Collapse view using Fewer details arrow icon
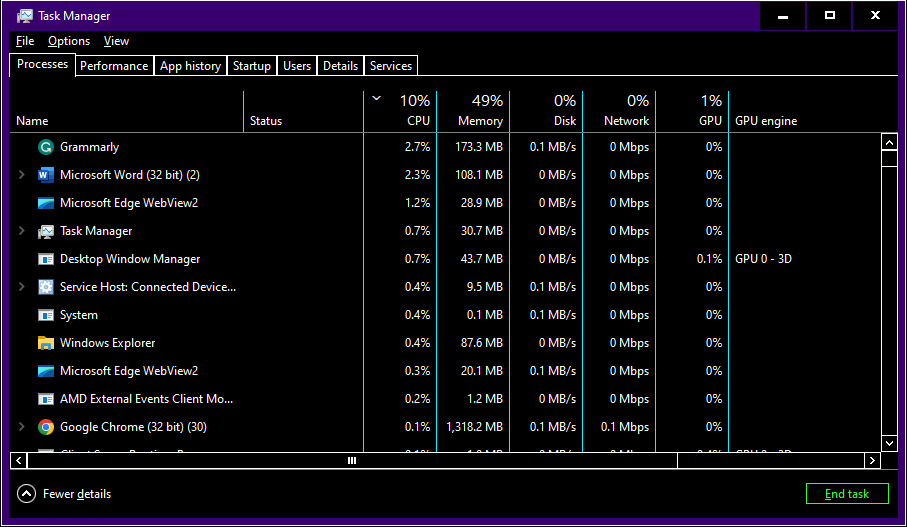The width and height of the screenshot is (907, 527). pyautogui.click(x=27, y=494)
